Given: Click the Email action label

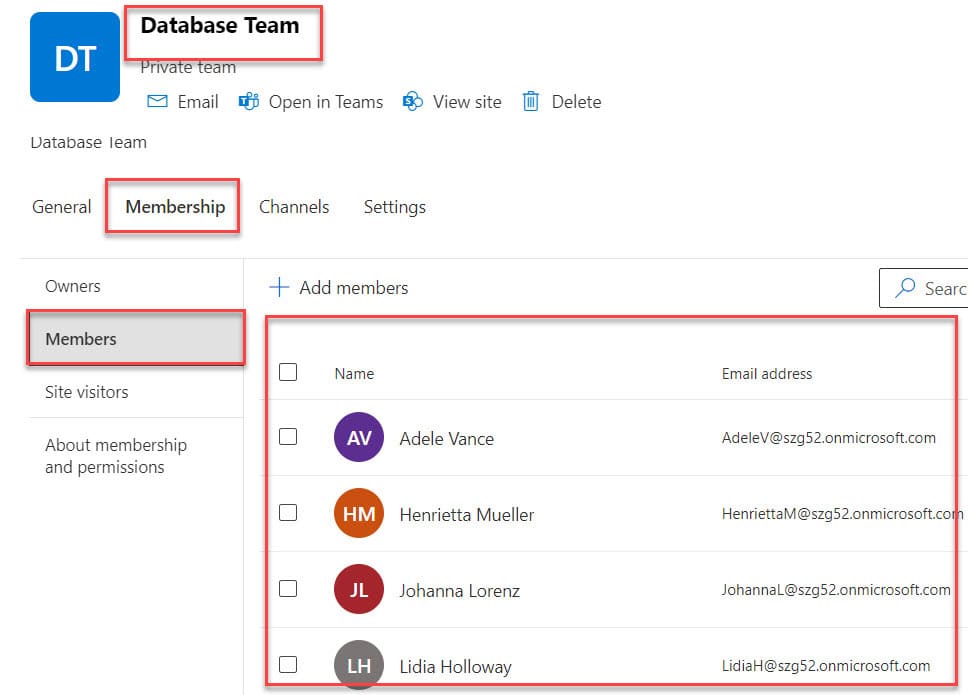Looking at the screenshot, I should coord(198,101).
